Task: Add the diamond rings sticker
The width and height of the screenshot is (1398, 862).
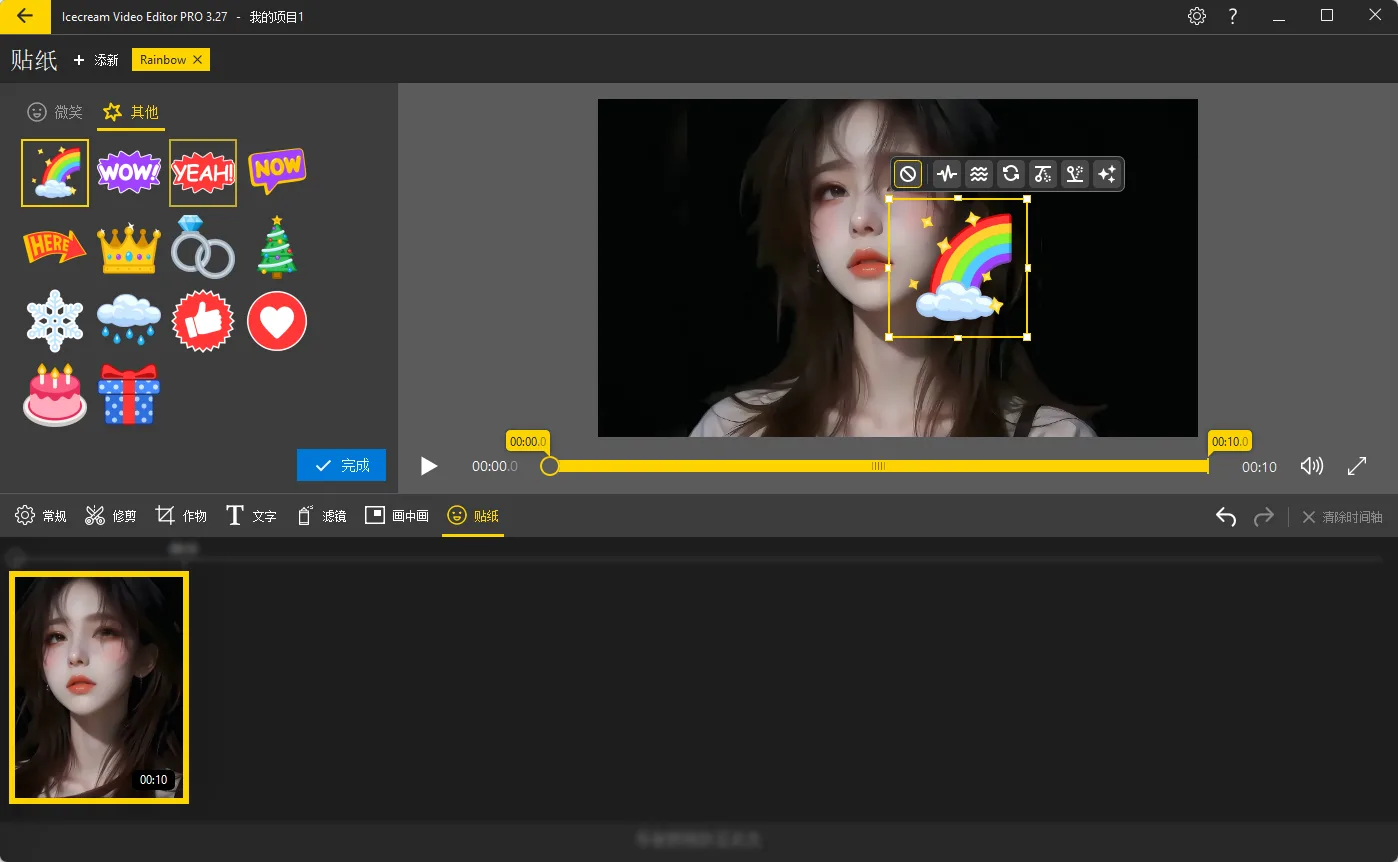Action: (x=203, y=246)
